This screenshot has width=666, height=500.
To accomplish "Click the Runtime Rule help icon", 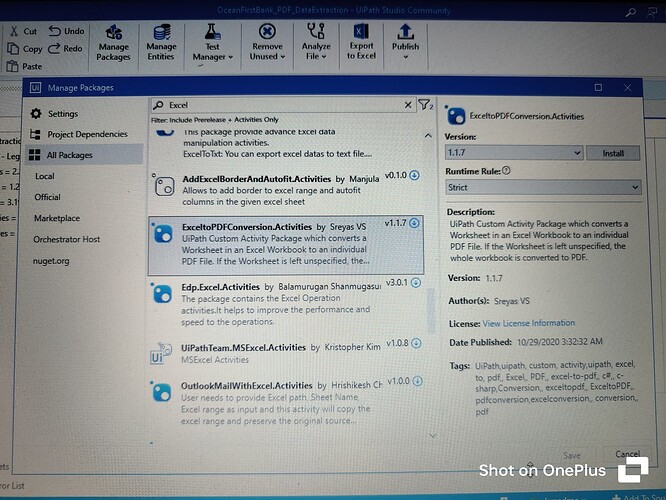I will (x=506, y=170).
